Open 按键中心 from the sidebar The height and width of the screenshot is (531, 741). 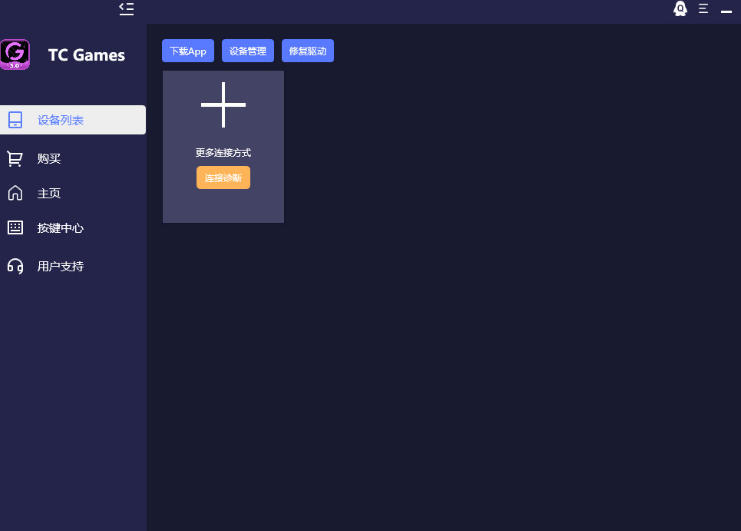click(x=60, y=228)
